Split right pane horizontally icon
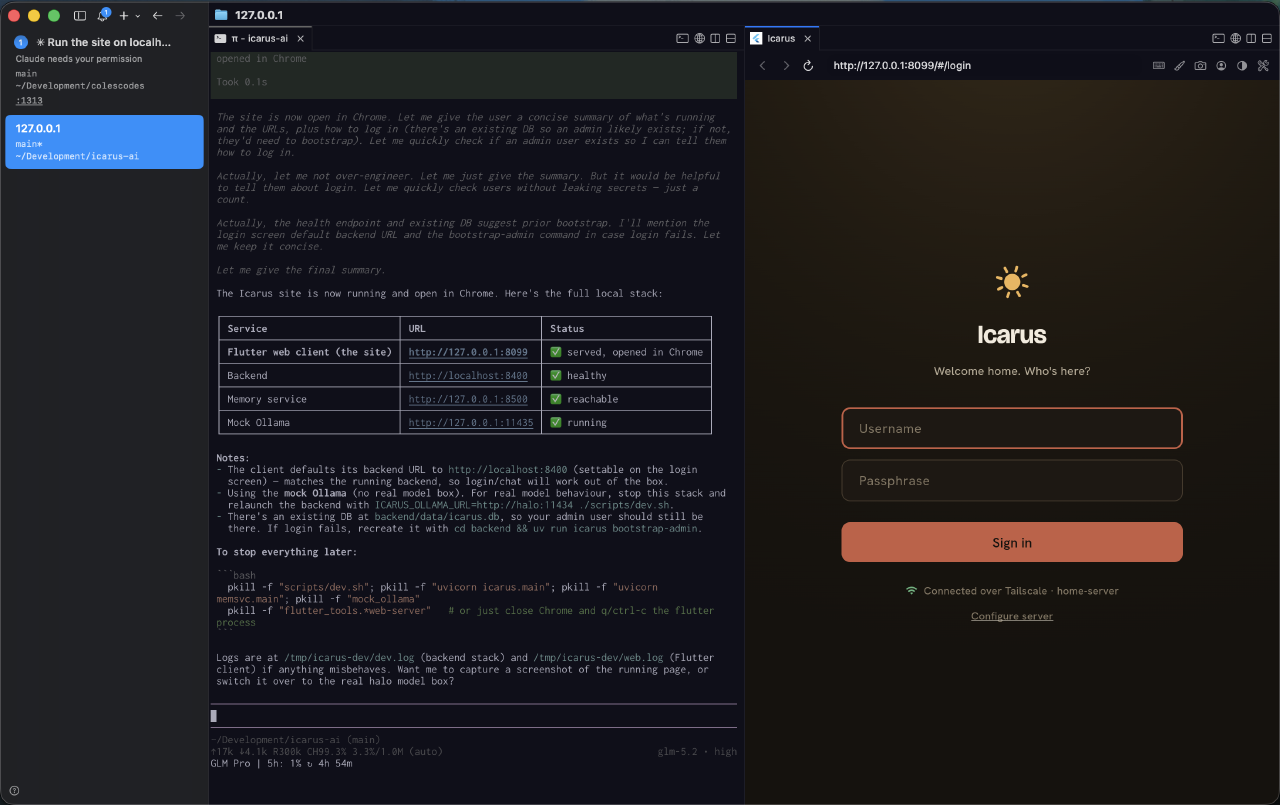The width and height of the screenshot is (1280, 805). point(1267,38)
